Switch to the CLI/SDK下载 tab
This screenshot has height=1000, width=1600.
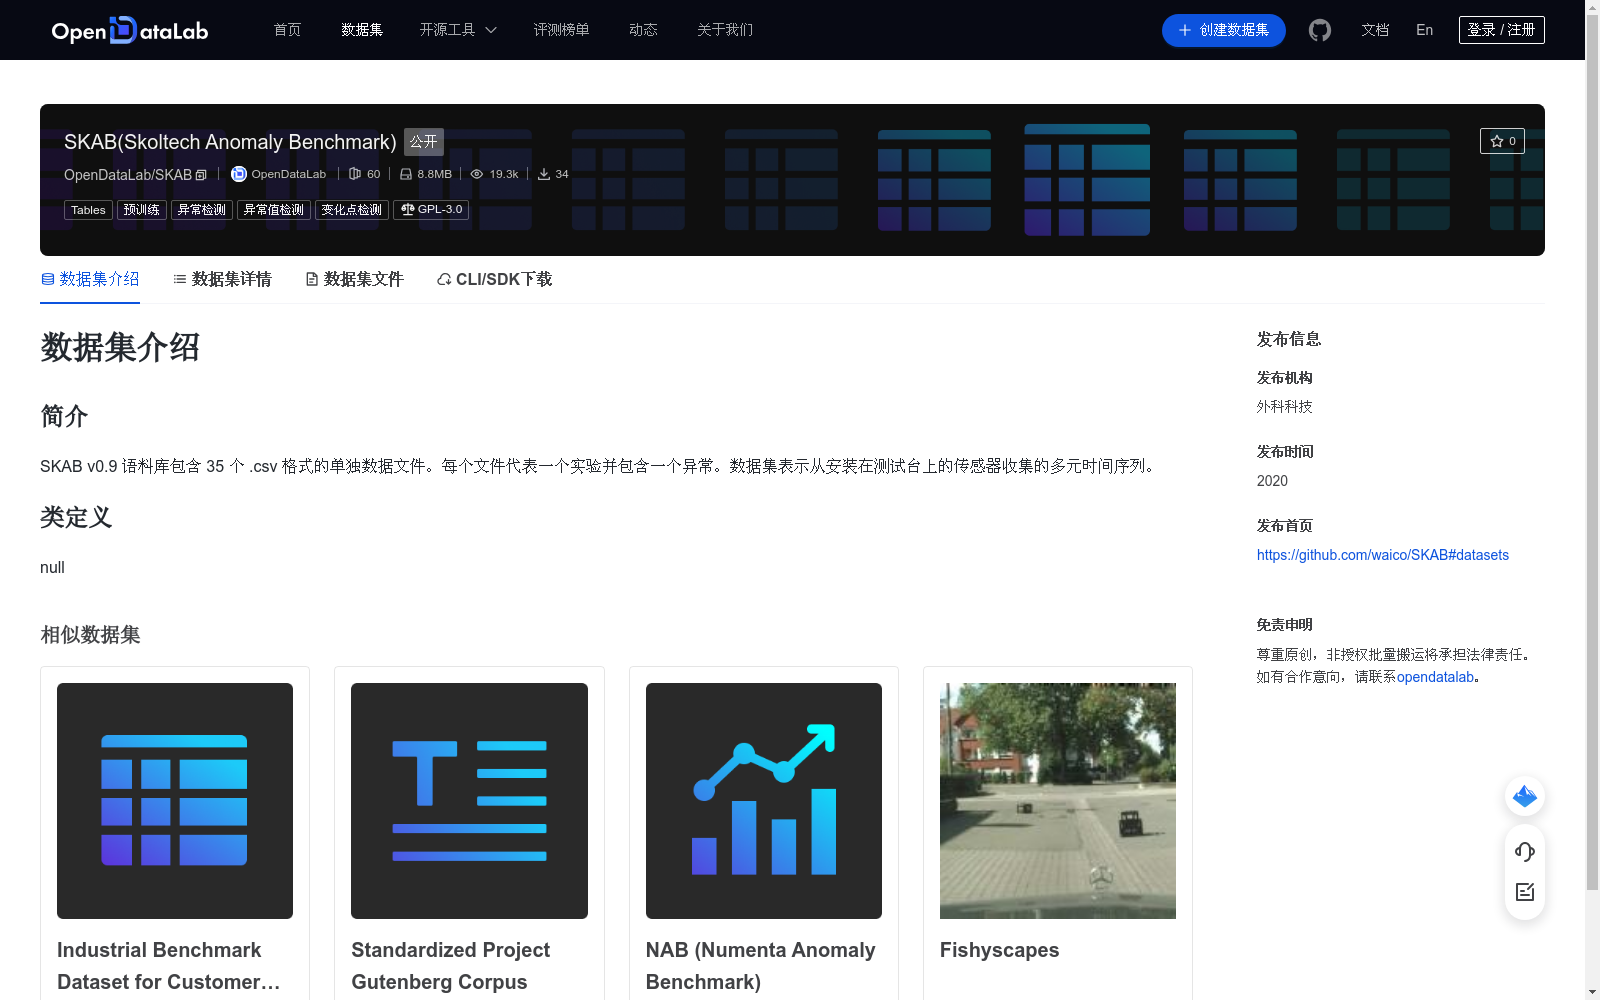point(494,279)
